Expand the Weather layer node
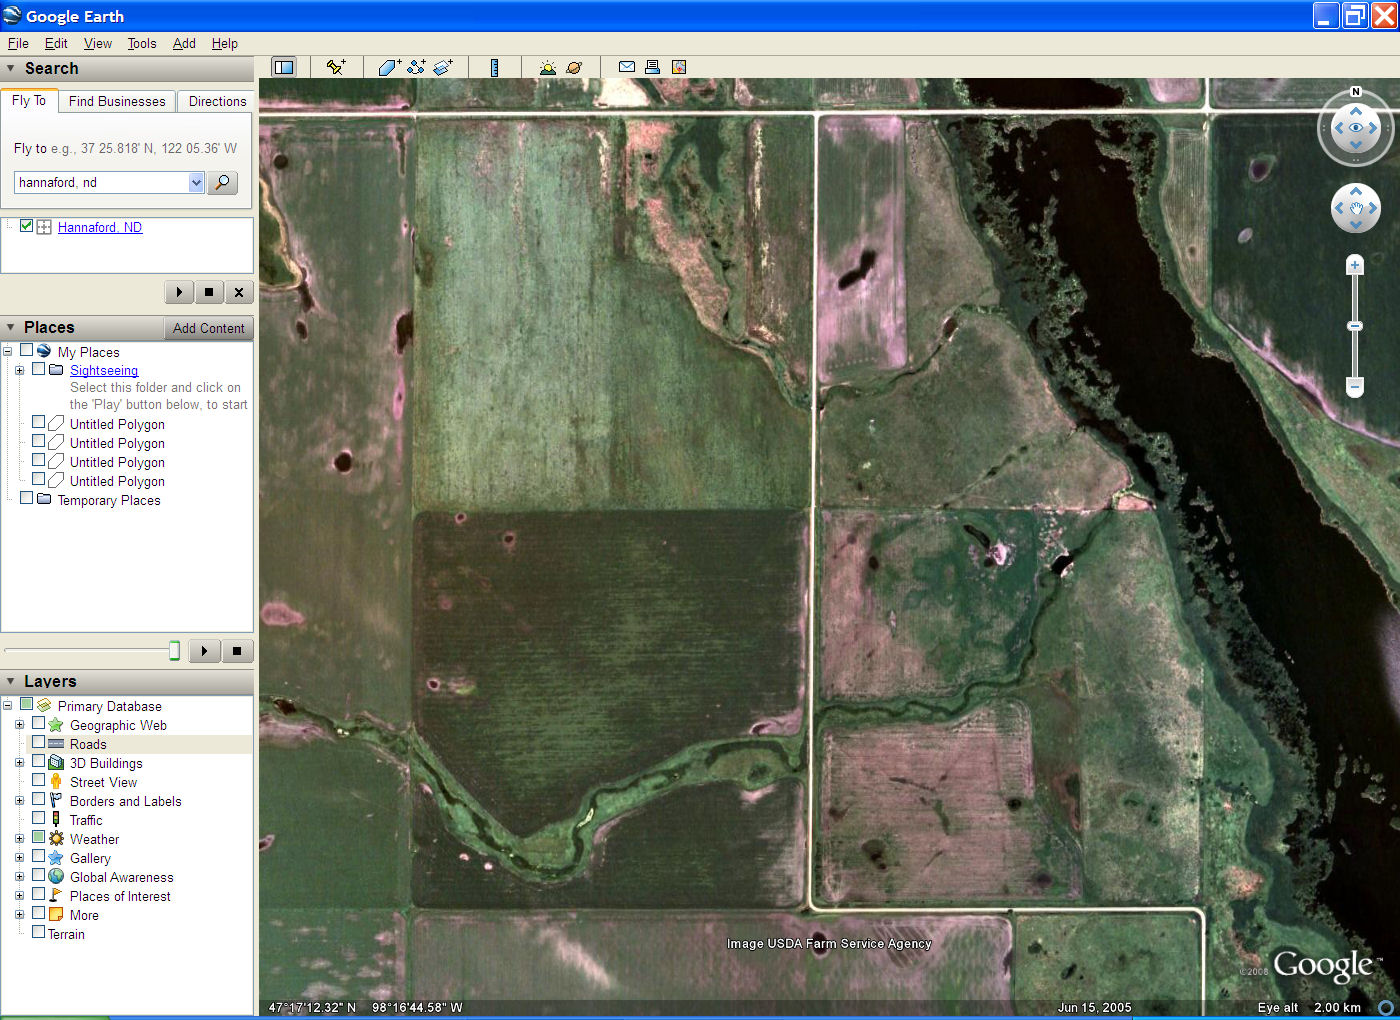 [x=19, y=838]
